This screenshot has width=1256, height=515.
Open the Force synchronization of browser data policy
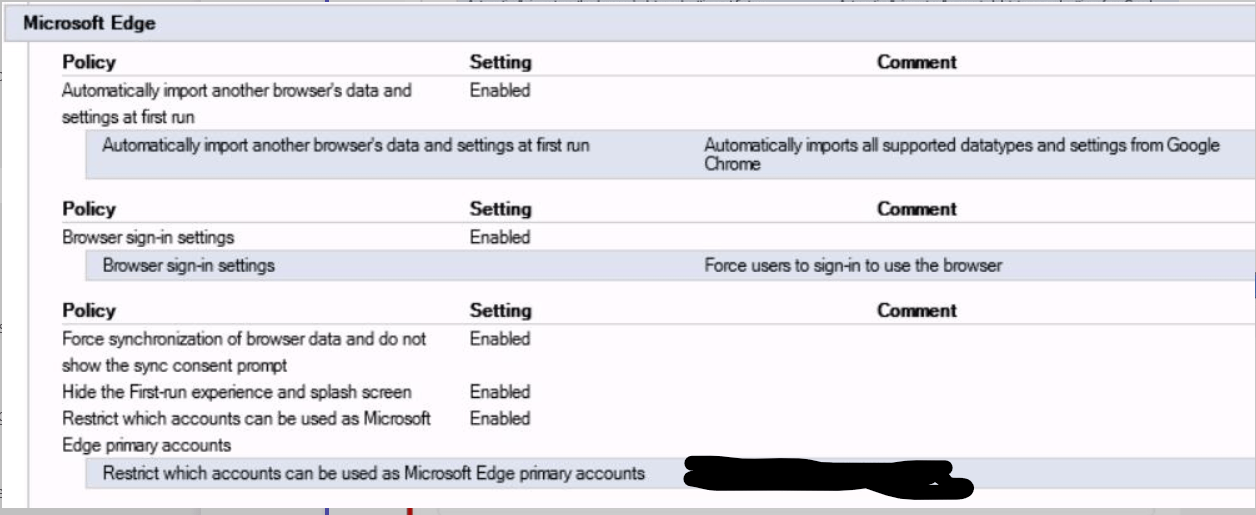coord(244,340)
